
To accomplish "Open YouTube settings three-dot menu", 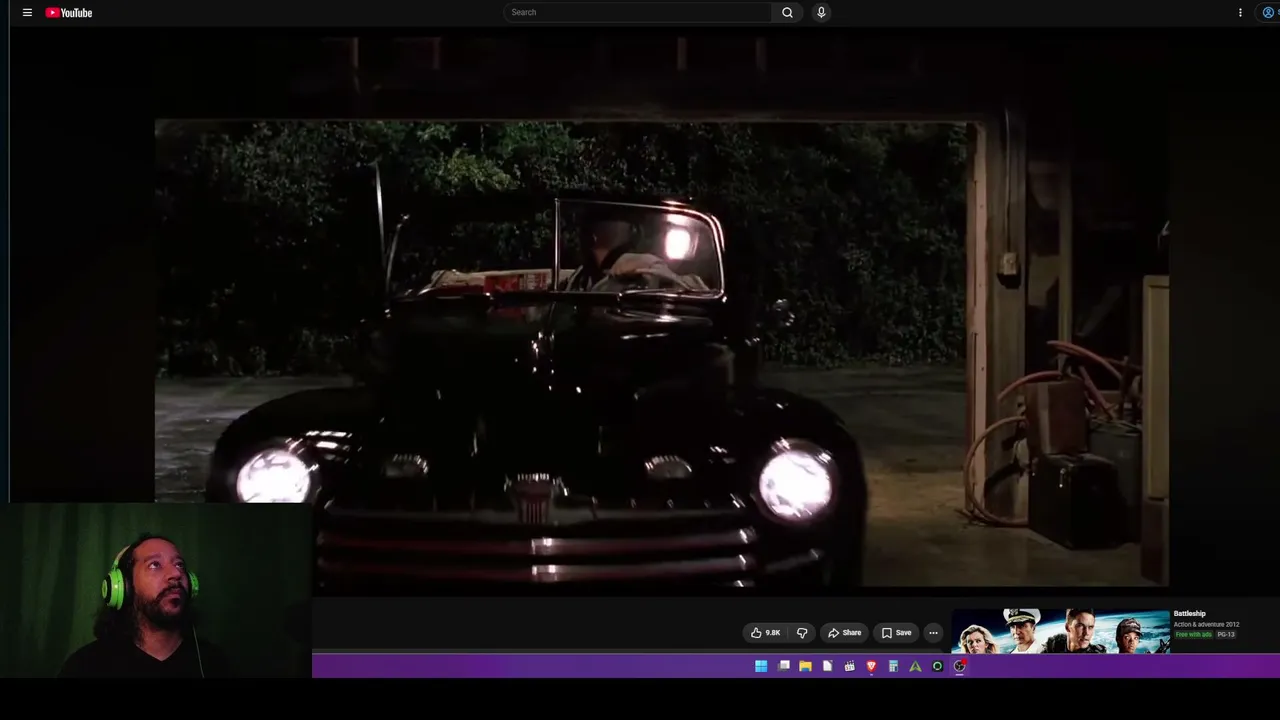I will (x=1240, y=13).
